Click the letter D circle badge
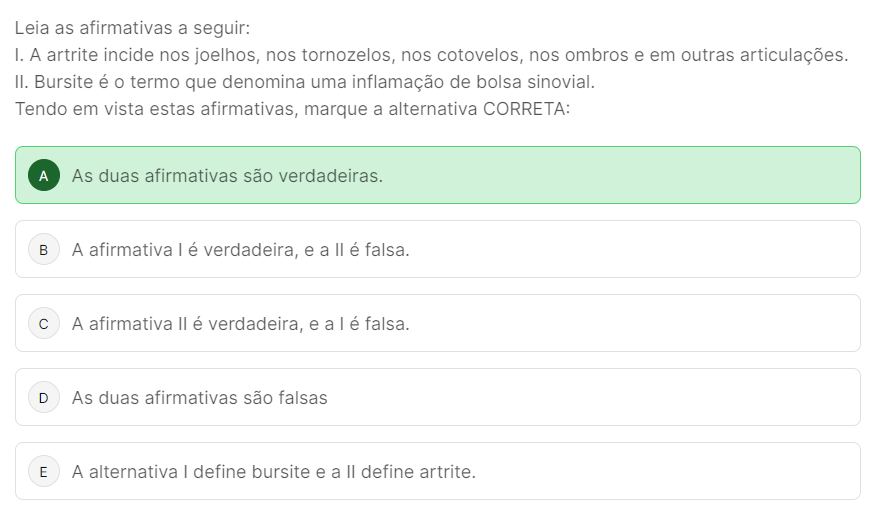This screenshot has width=877, height=508. 43,397
